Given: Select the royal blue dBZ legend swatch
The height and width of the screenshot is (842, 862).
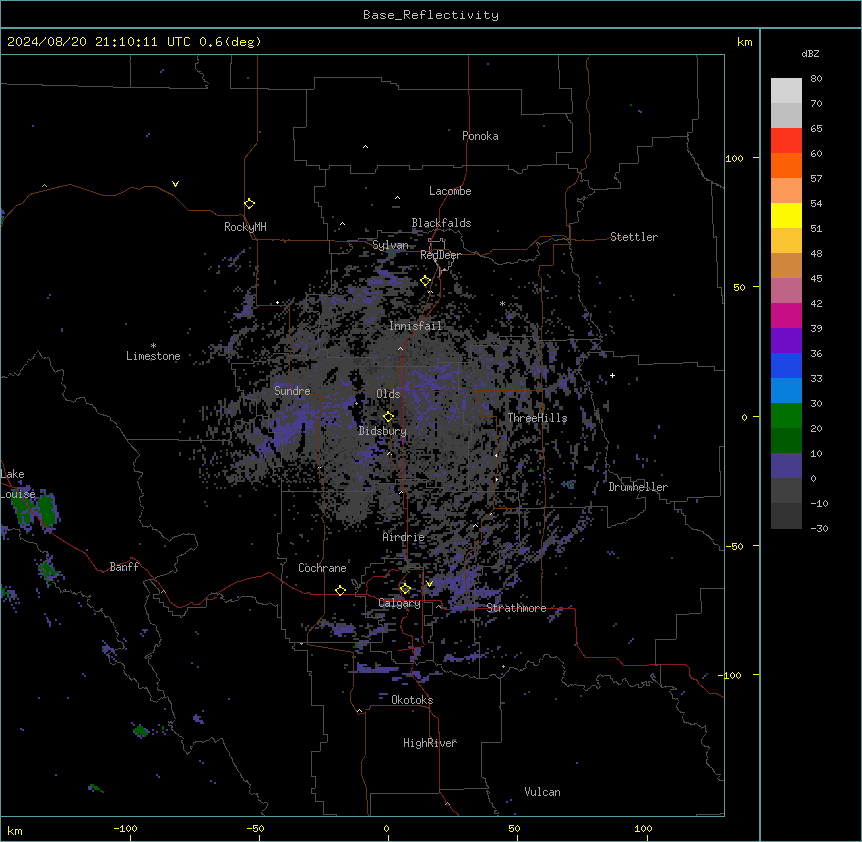Looking at the screenshot, I should point(786,365).
